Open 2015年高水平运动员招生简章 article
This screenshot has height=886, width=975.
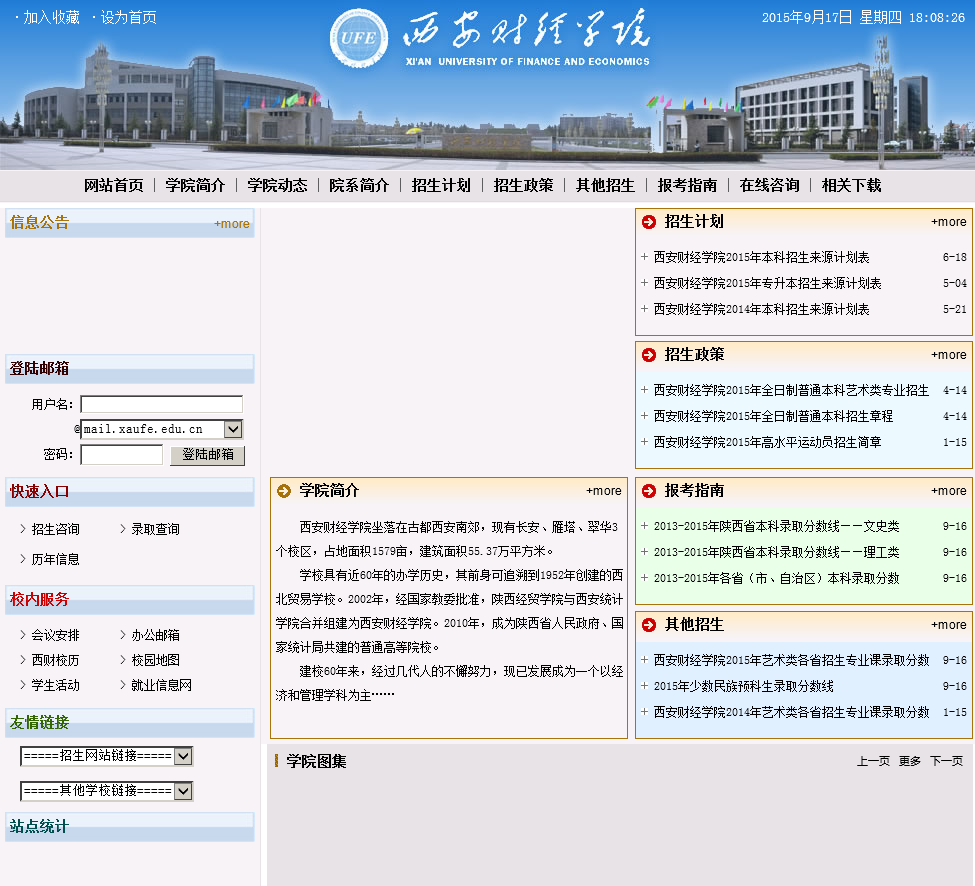pos(767,443)
